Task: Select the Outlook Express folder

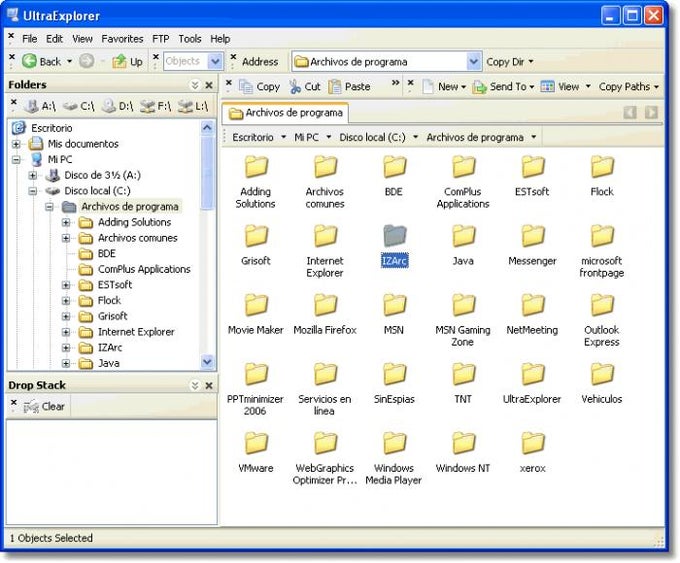Action: tap(602, 321)
